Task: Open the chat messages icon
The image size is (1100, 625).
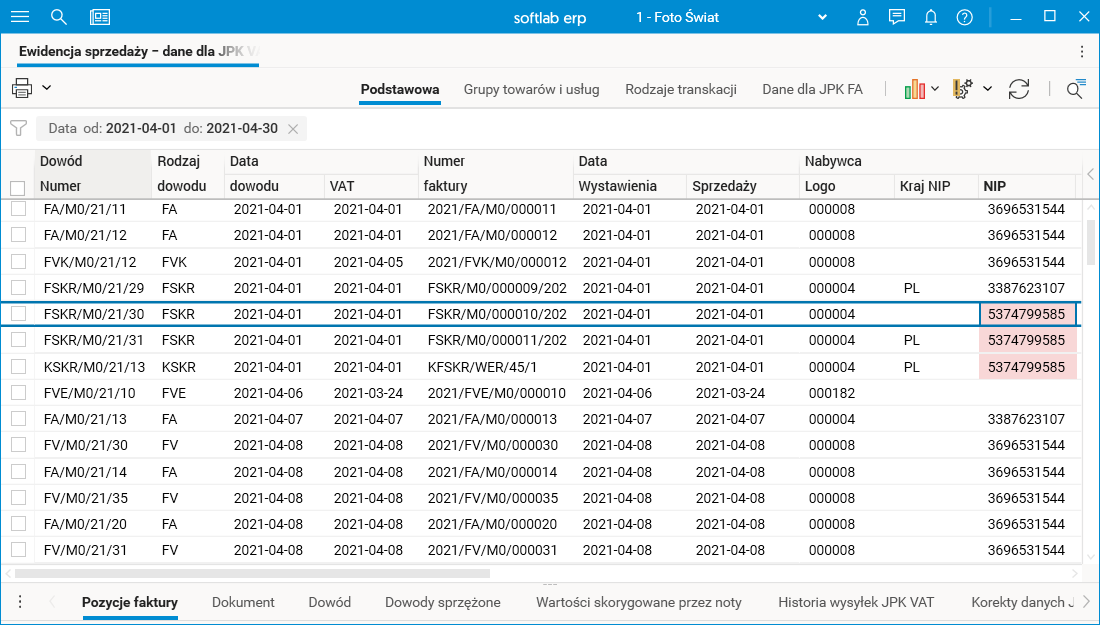Action: click(x=897, y=17)
